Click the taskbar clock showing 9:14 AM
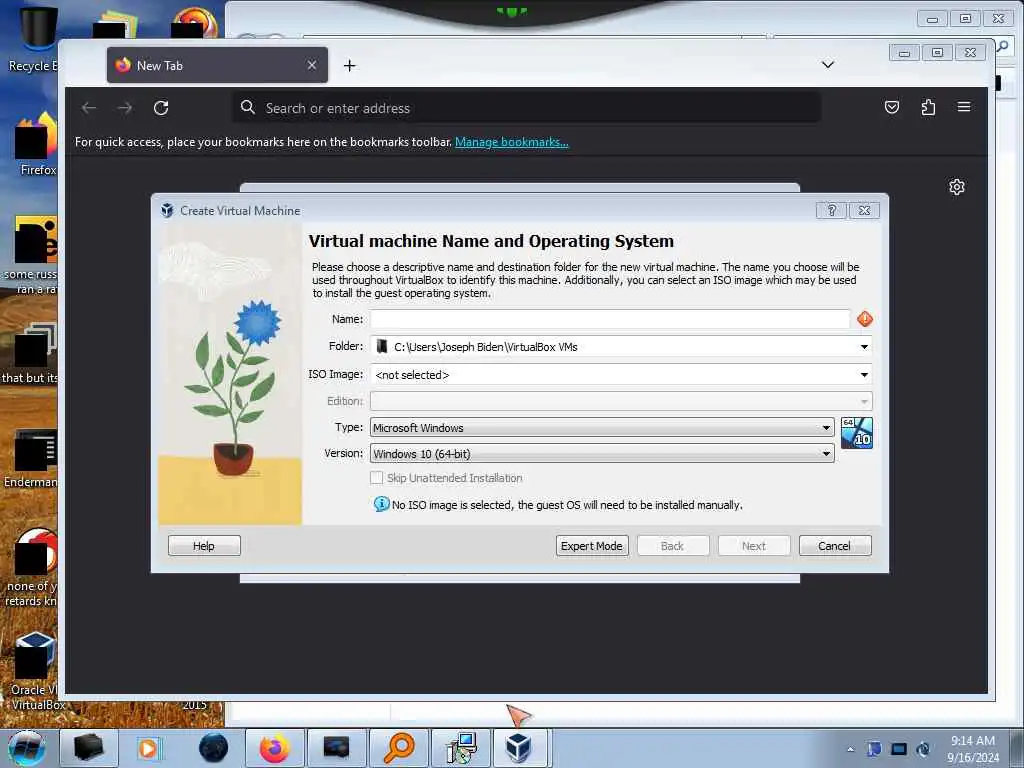The height and width of the screenshot is (768, 1024). coord(973,748)
